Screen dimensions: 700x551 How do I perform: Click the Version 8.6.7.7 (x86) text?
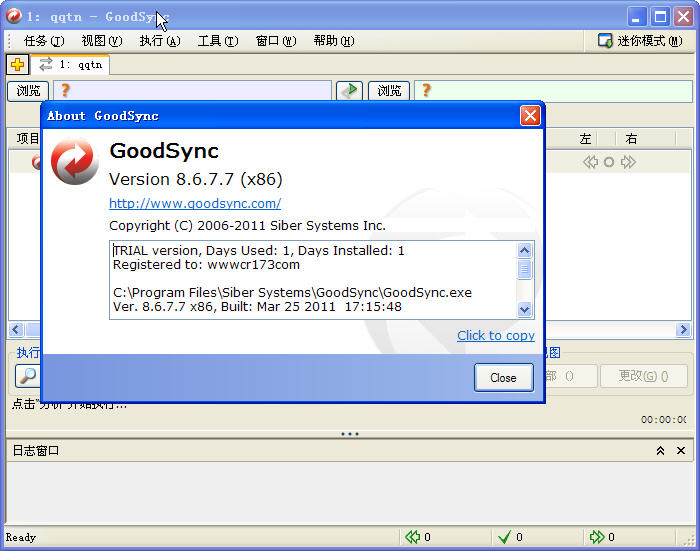tap(196, 179)
